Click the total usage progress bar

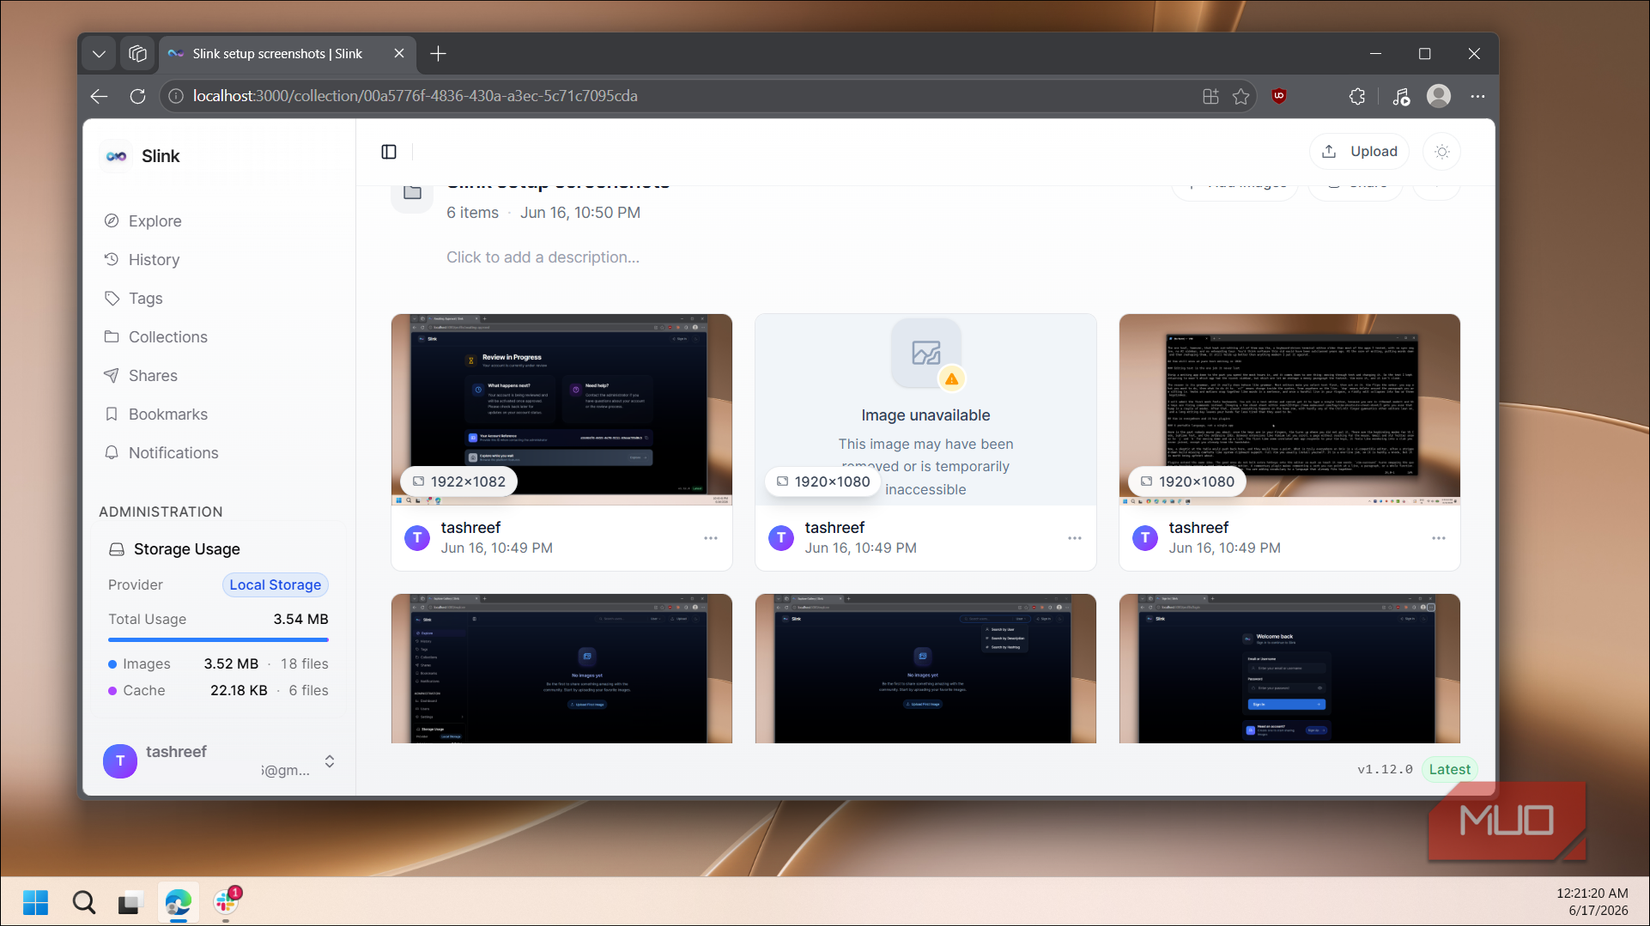point(218,640)
